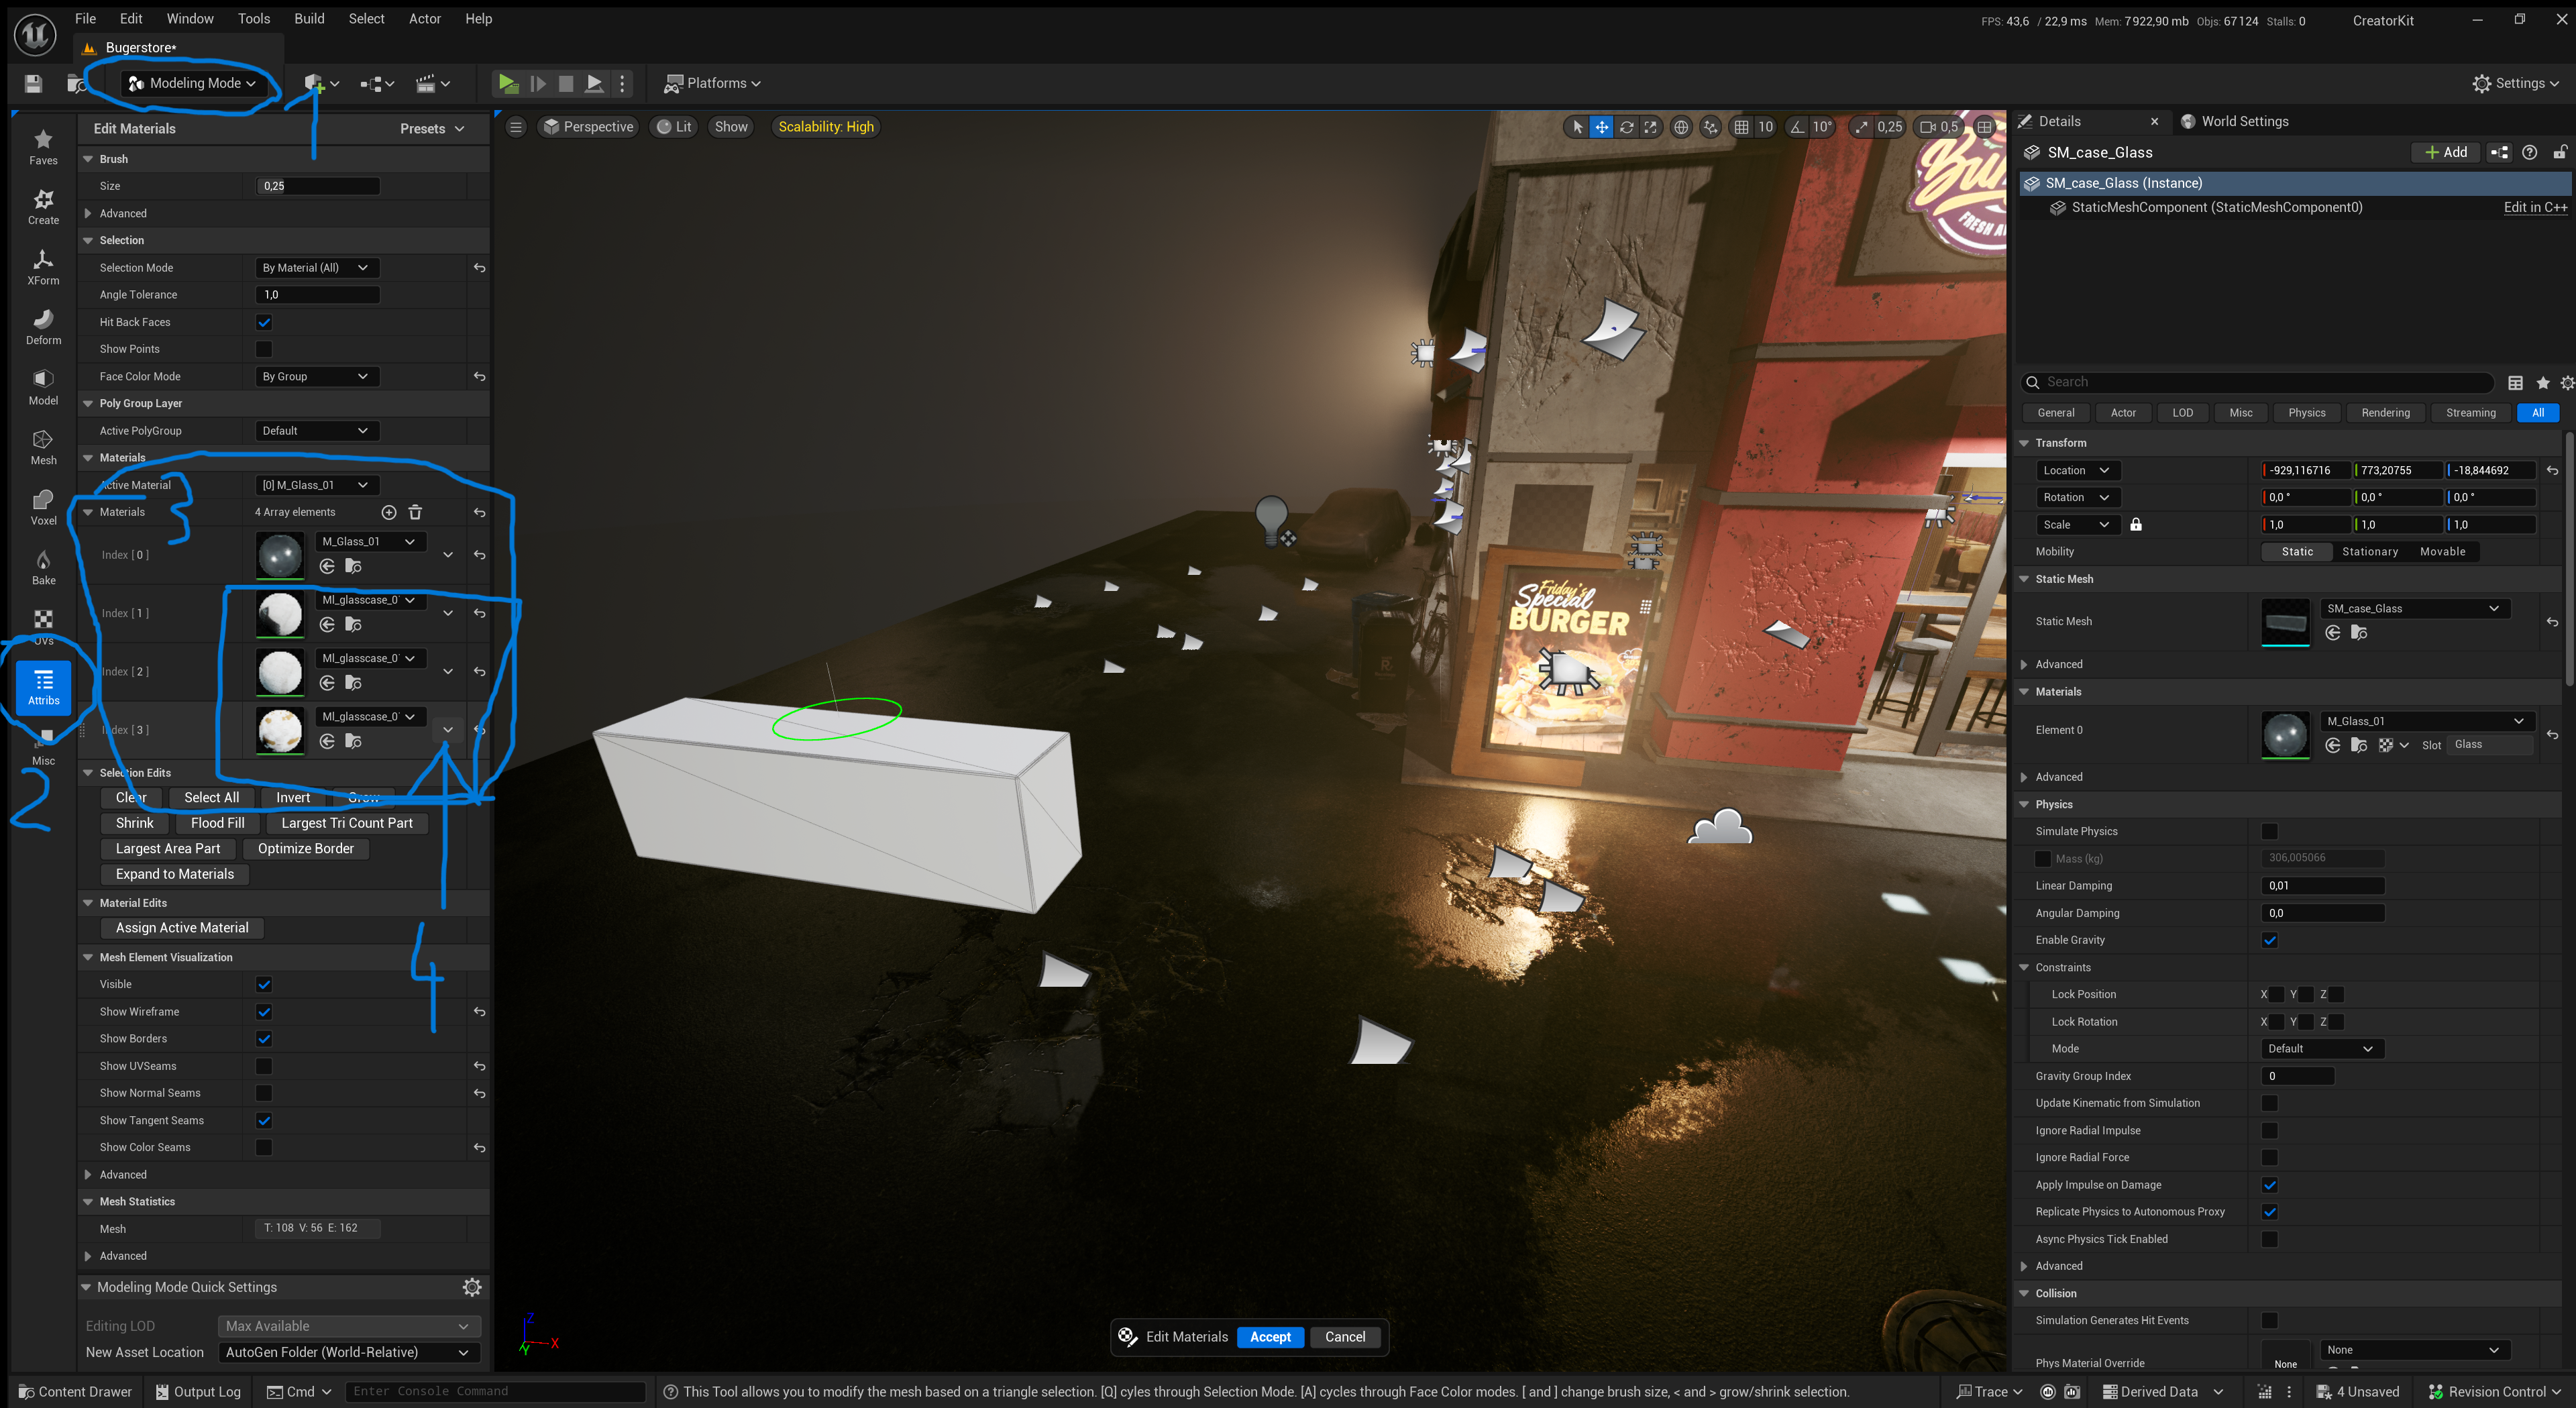The height and width of the screenshot is (1408, 2576).
Task: Switch to the World Settings tab
Action: (2245, 121)
